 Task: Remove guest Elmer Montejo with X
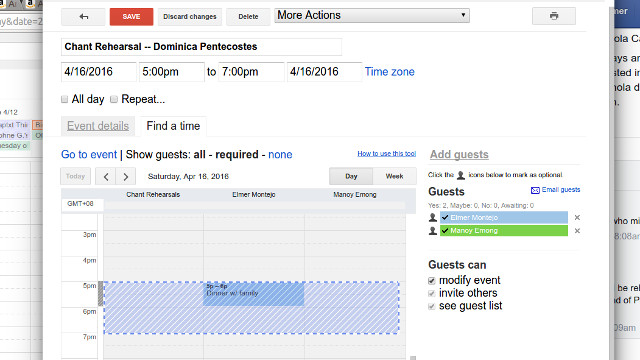[x=577, y=218]
